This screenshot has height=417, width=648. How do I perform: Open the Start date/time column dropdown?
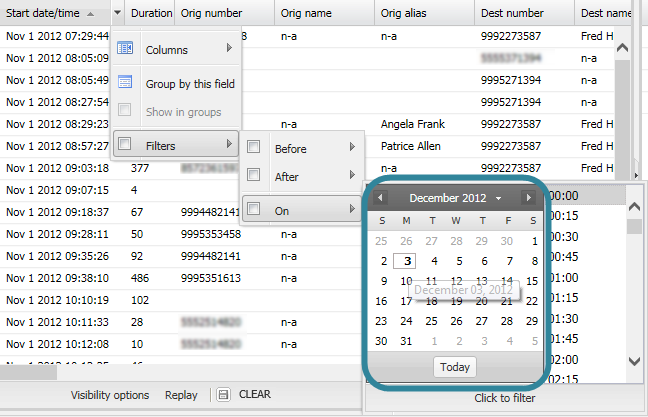[119, 14]
